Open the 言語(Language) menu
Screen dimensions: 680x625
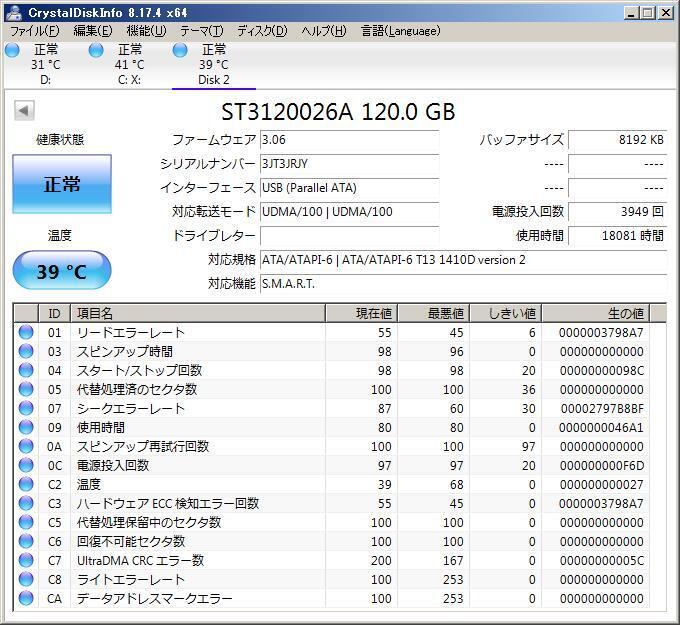(x=400, y=31)
